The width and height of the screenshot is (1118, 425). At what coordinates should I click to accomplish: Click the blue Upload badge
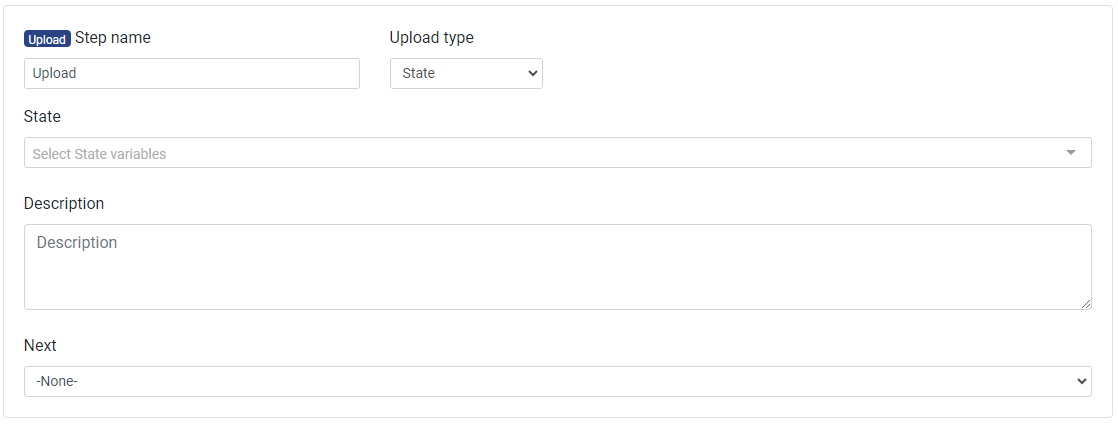point(47,39)
